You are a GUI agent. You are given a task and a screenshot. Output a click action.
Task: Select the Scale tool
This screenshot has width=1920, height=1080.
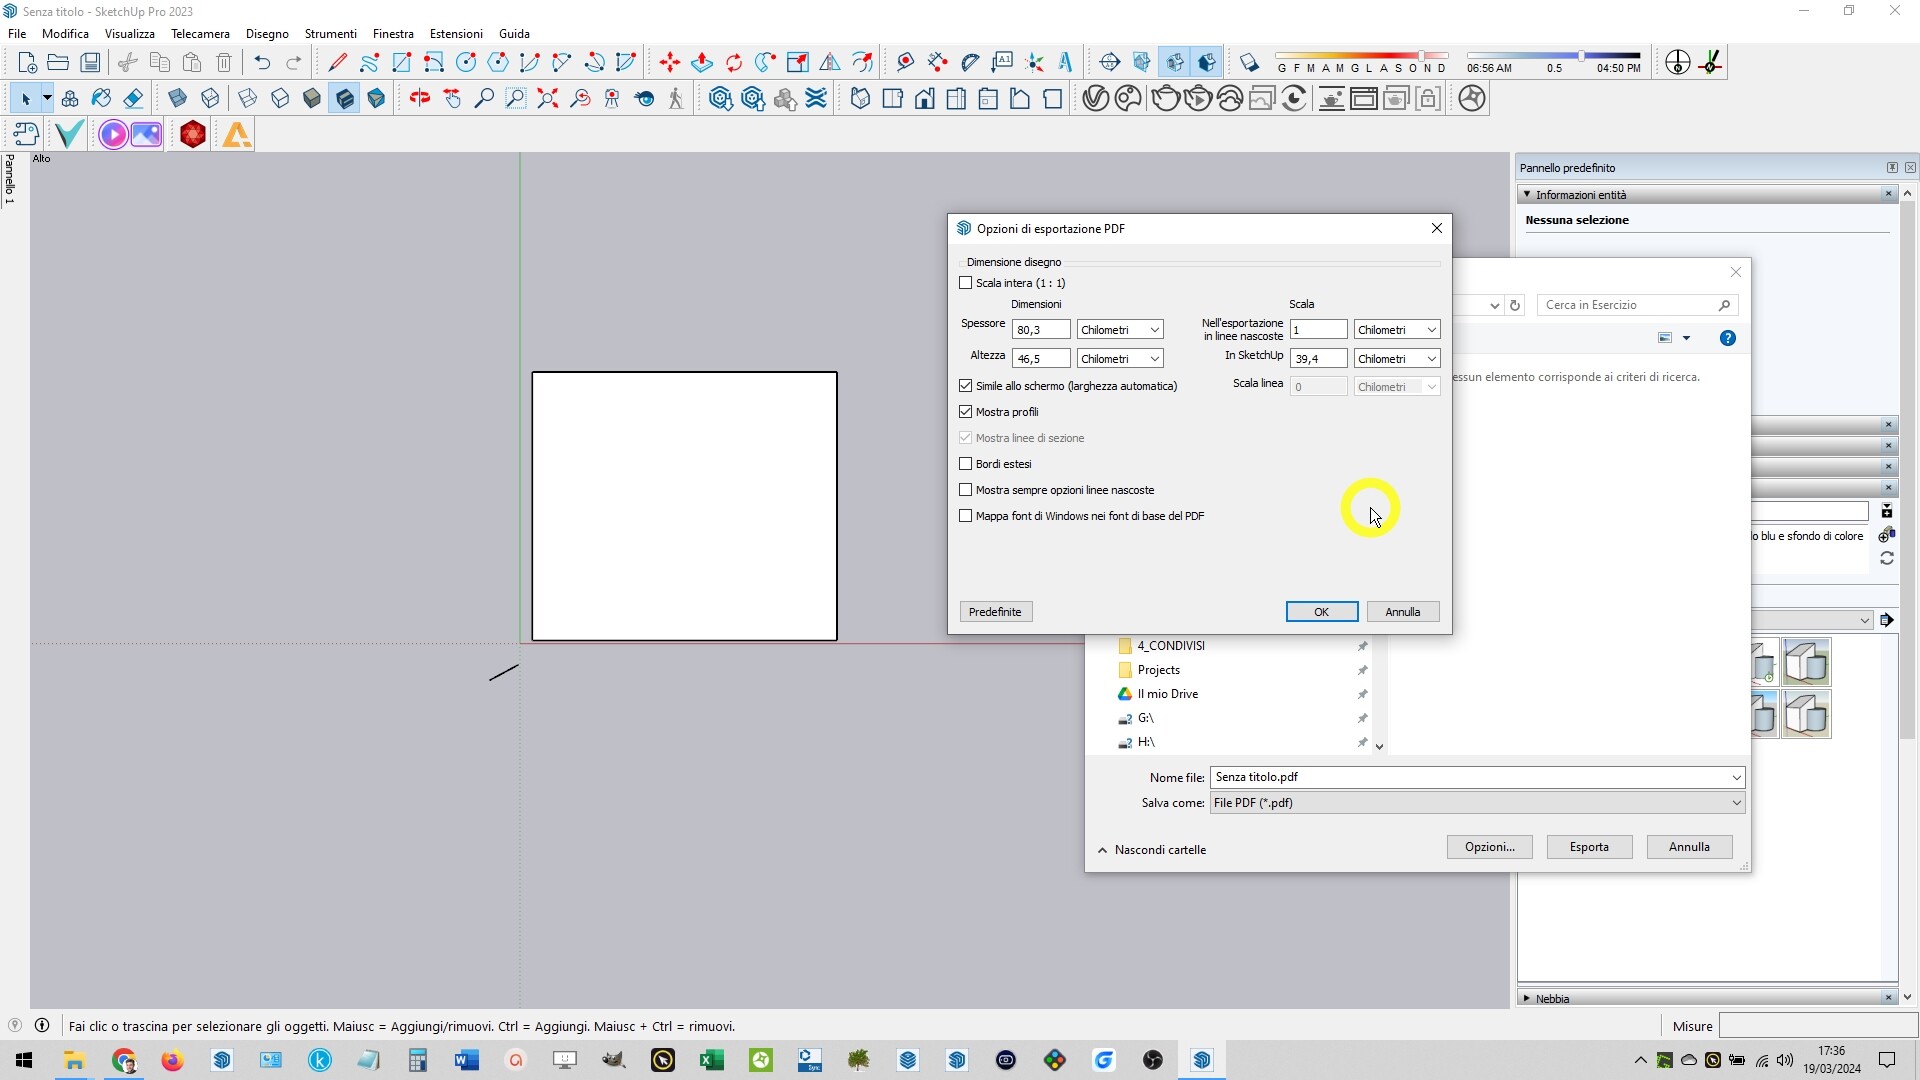(797, 63)
